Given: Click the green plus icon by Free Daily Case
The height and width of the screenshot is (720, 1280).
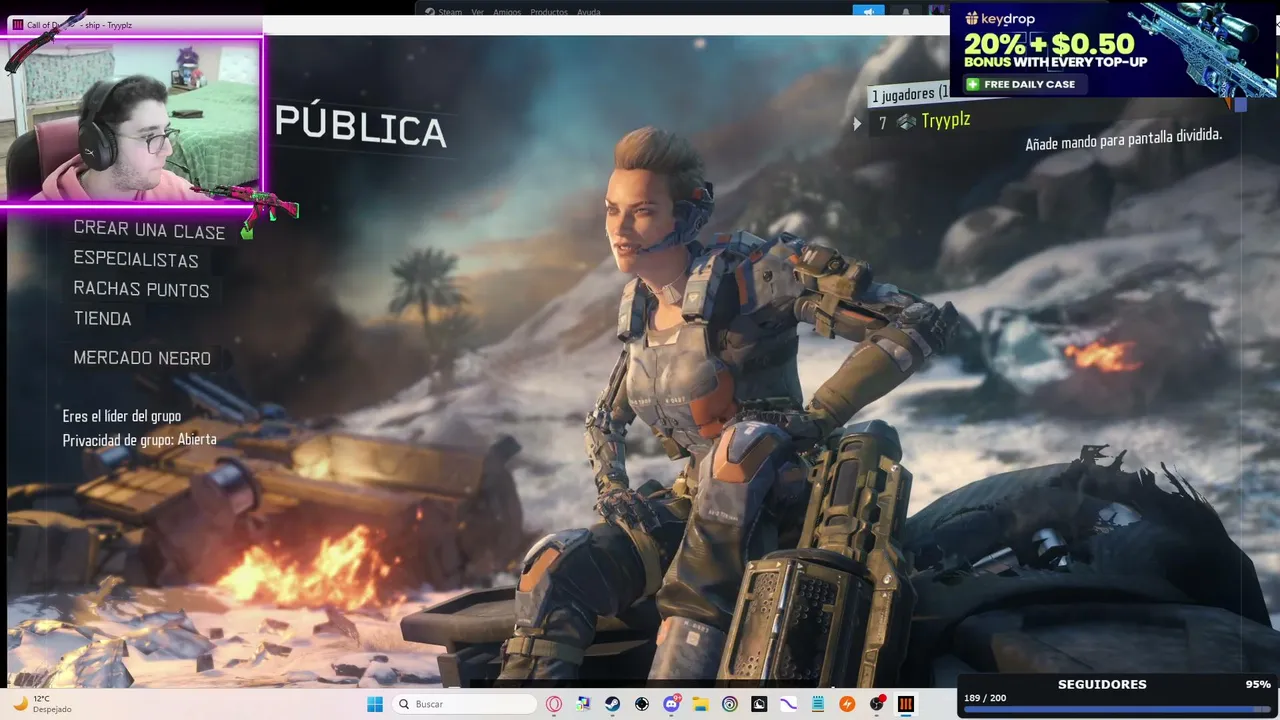Looking at the screenshot, I should pyautogui.click(x=973, y=84).
